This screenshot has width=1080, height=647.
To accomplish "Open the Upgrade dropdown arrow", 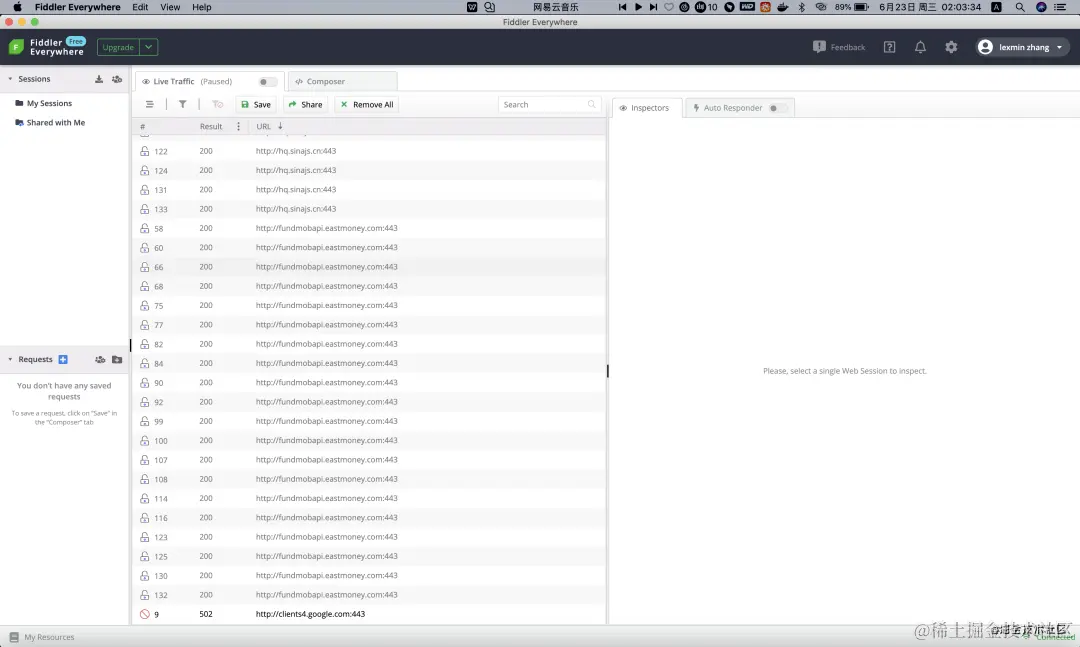I will (149, 48).
